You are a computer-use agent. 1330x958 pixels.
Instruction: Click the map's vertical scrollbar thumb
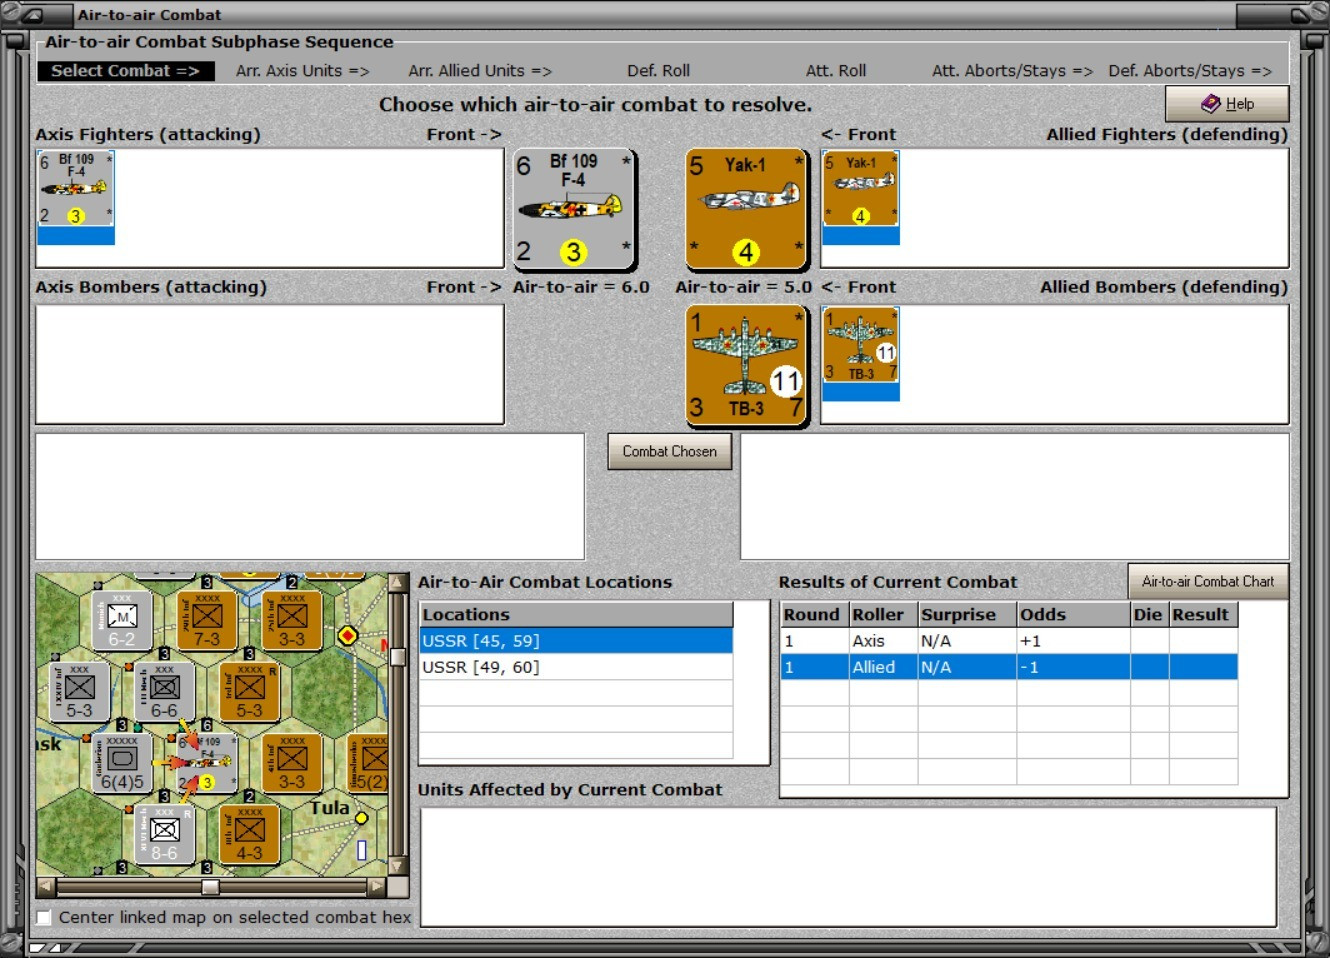pyautogui.click(x=398, y=657)
